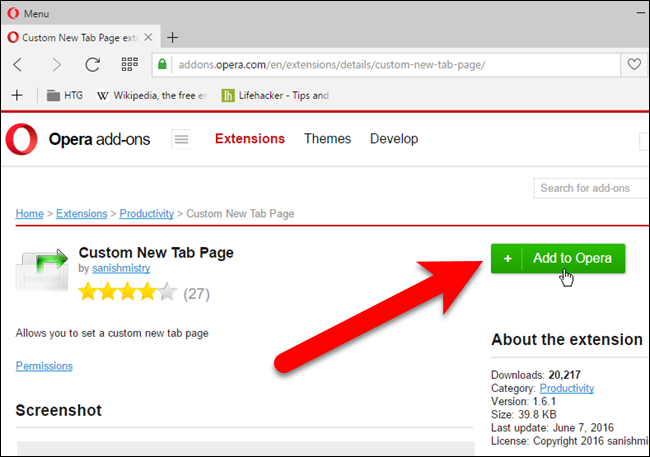The width and height of the screenshot is (650, 457).
Task: Click the Version 1.6.1 text
Action: (523, 401)
